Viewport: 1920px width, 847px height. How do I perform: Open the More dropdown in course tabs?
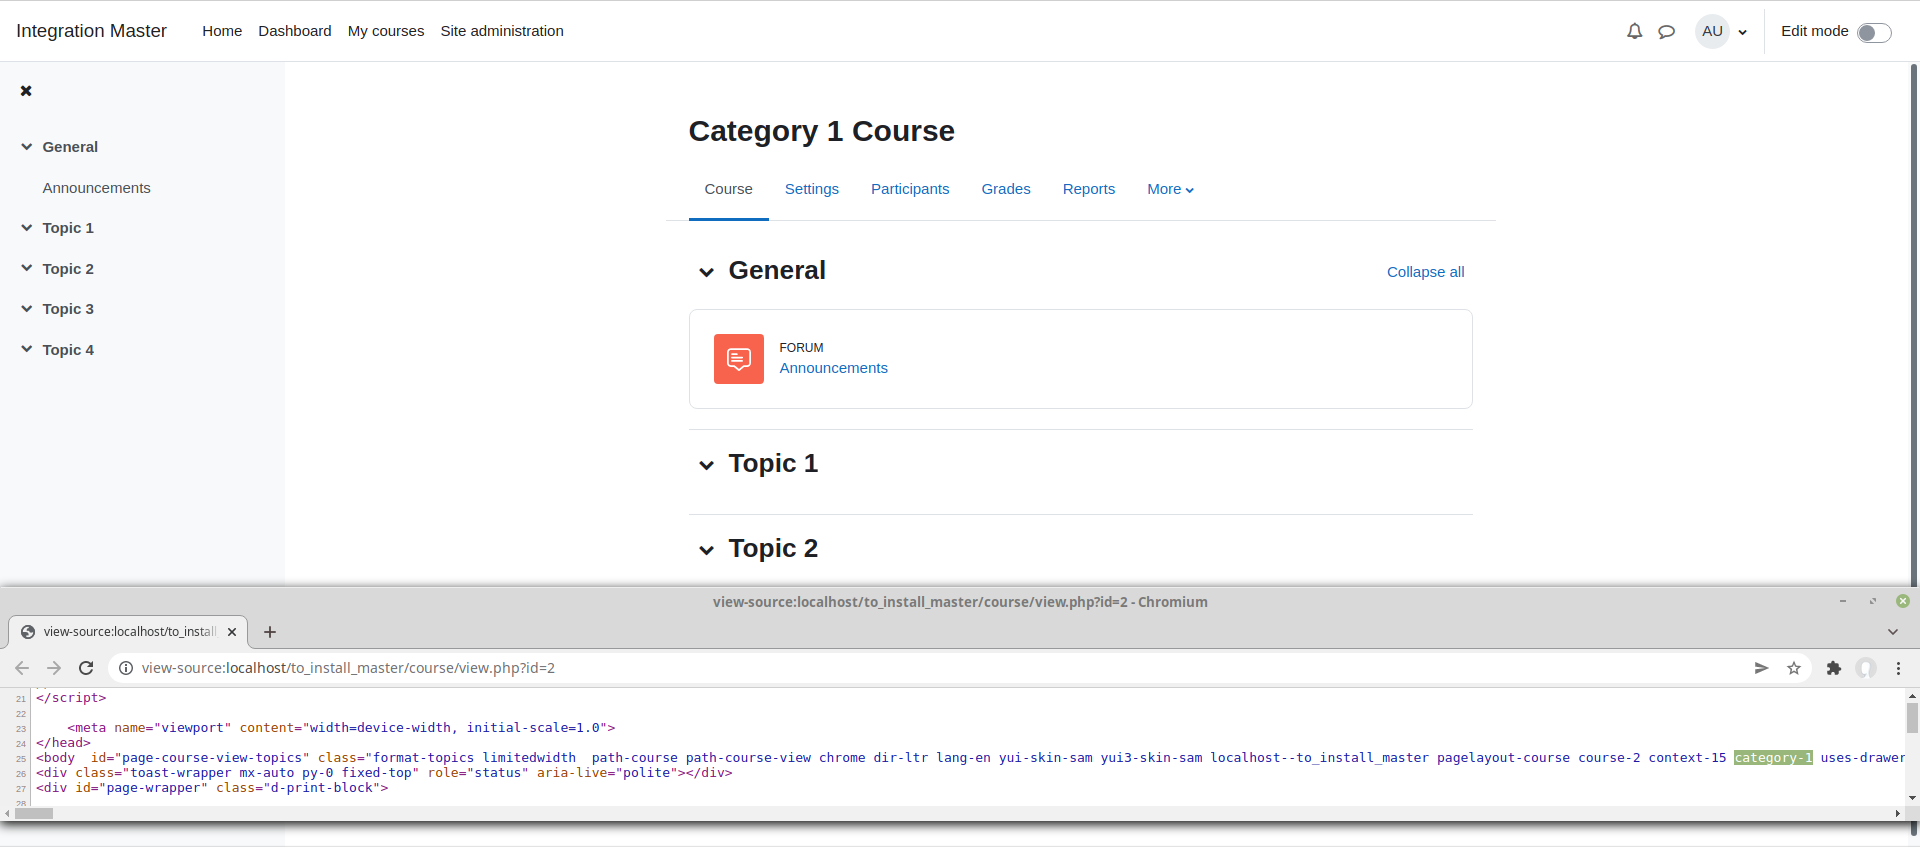click(1170, 189)
